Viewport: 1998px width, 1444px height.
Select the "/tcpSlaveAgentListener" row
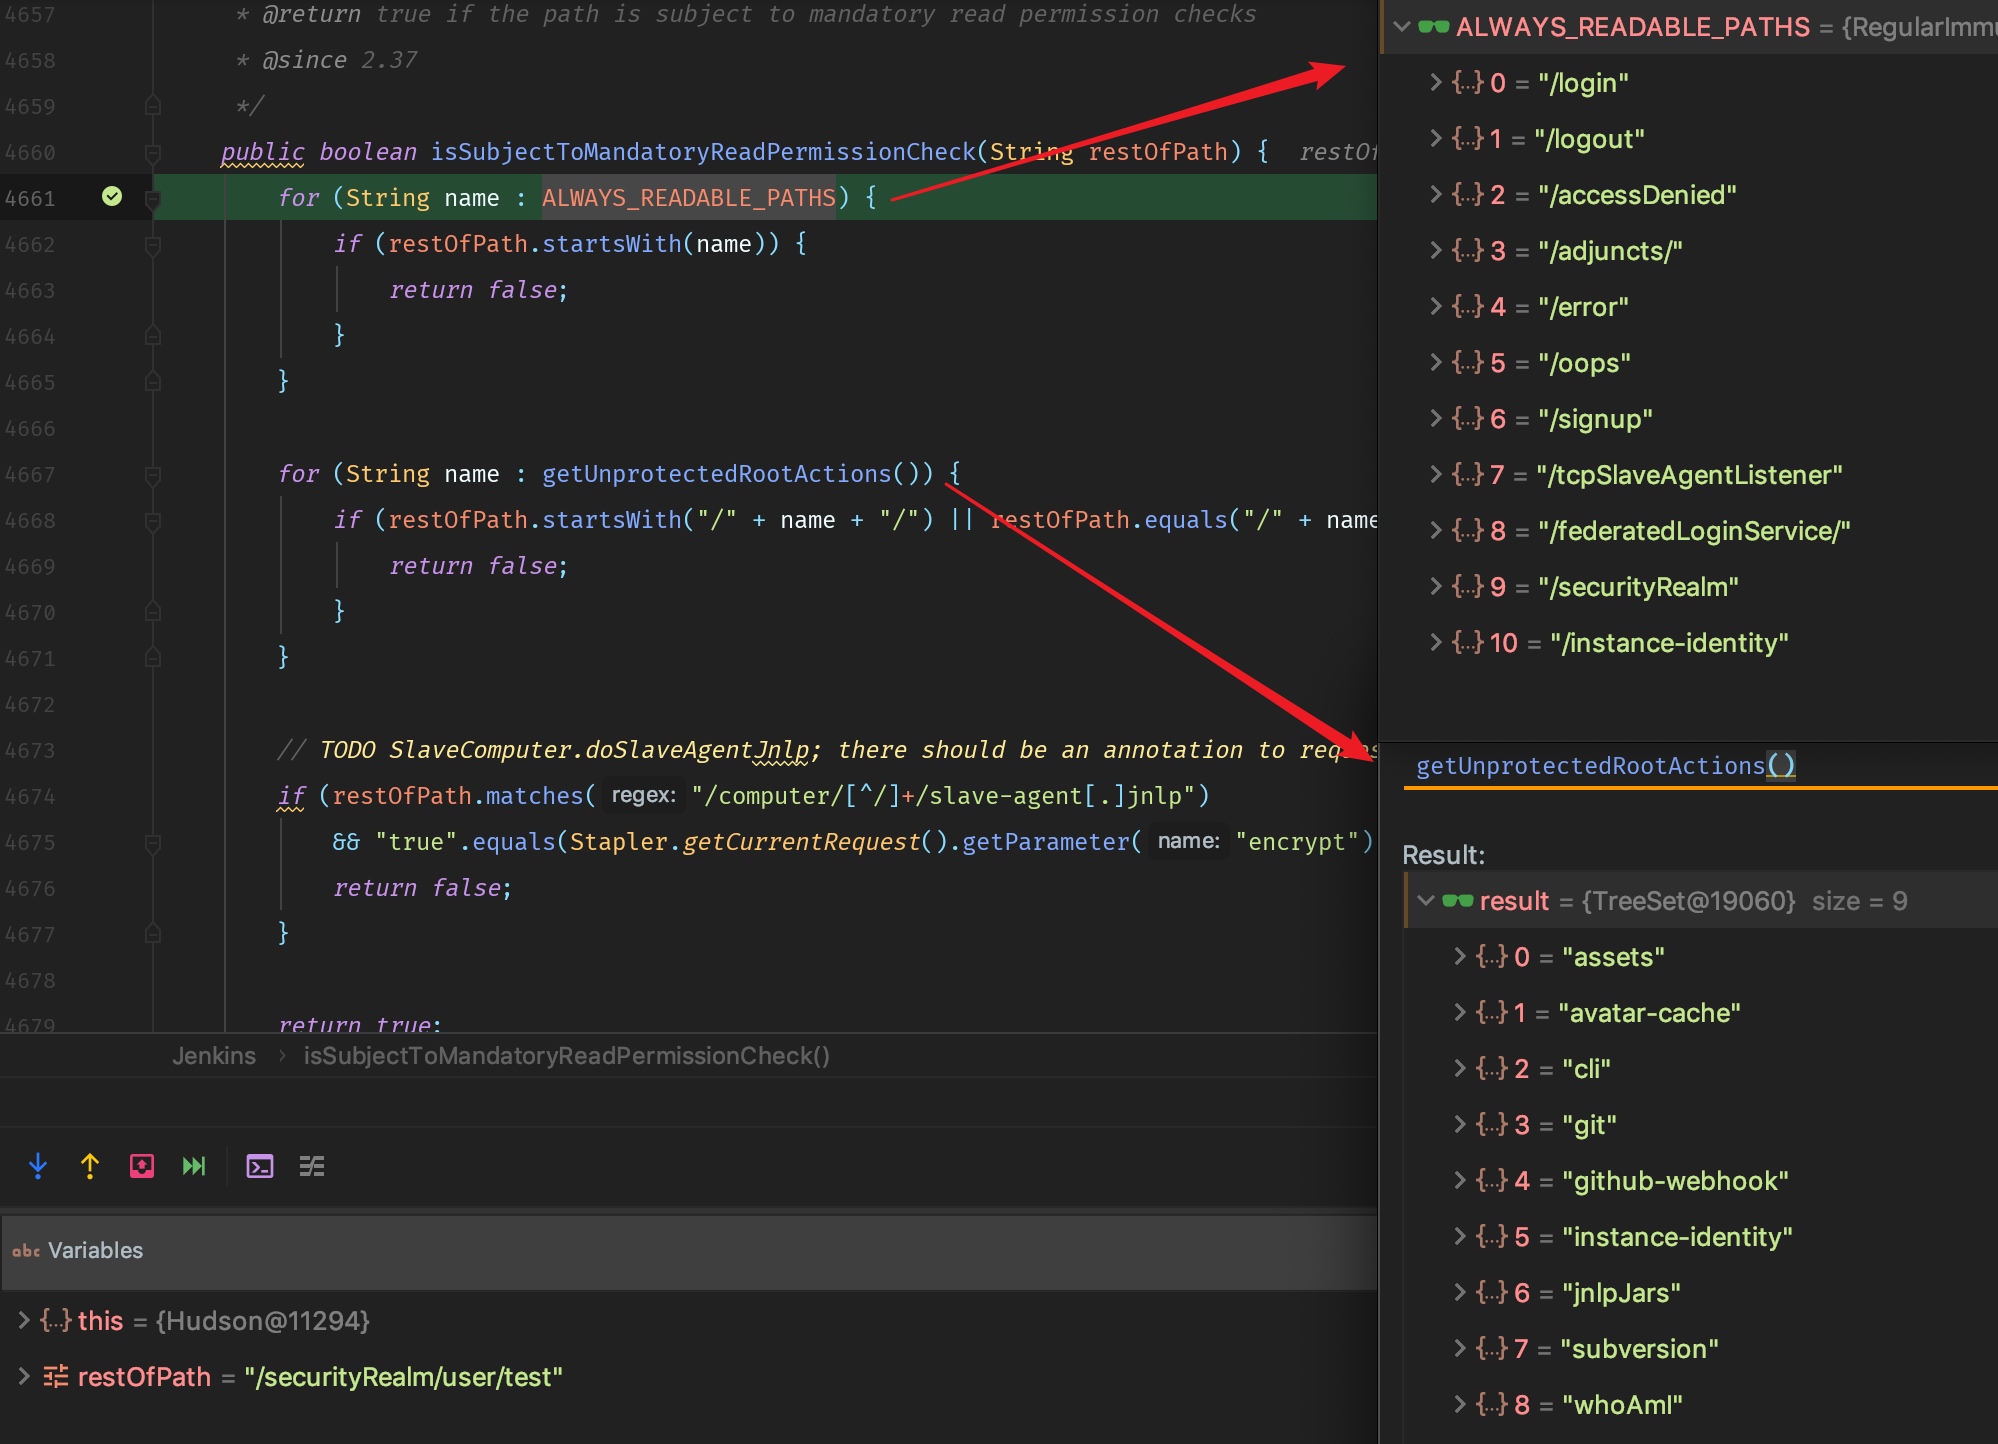tap(1688, 474)
